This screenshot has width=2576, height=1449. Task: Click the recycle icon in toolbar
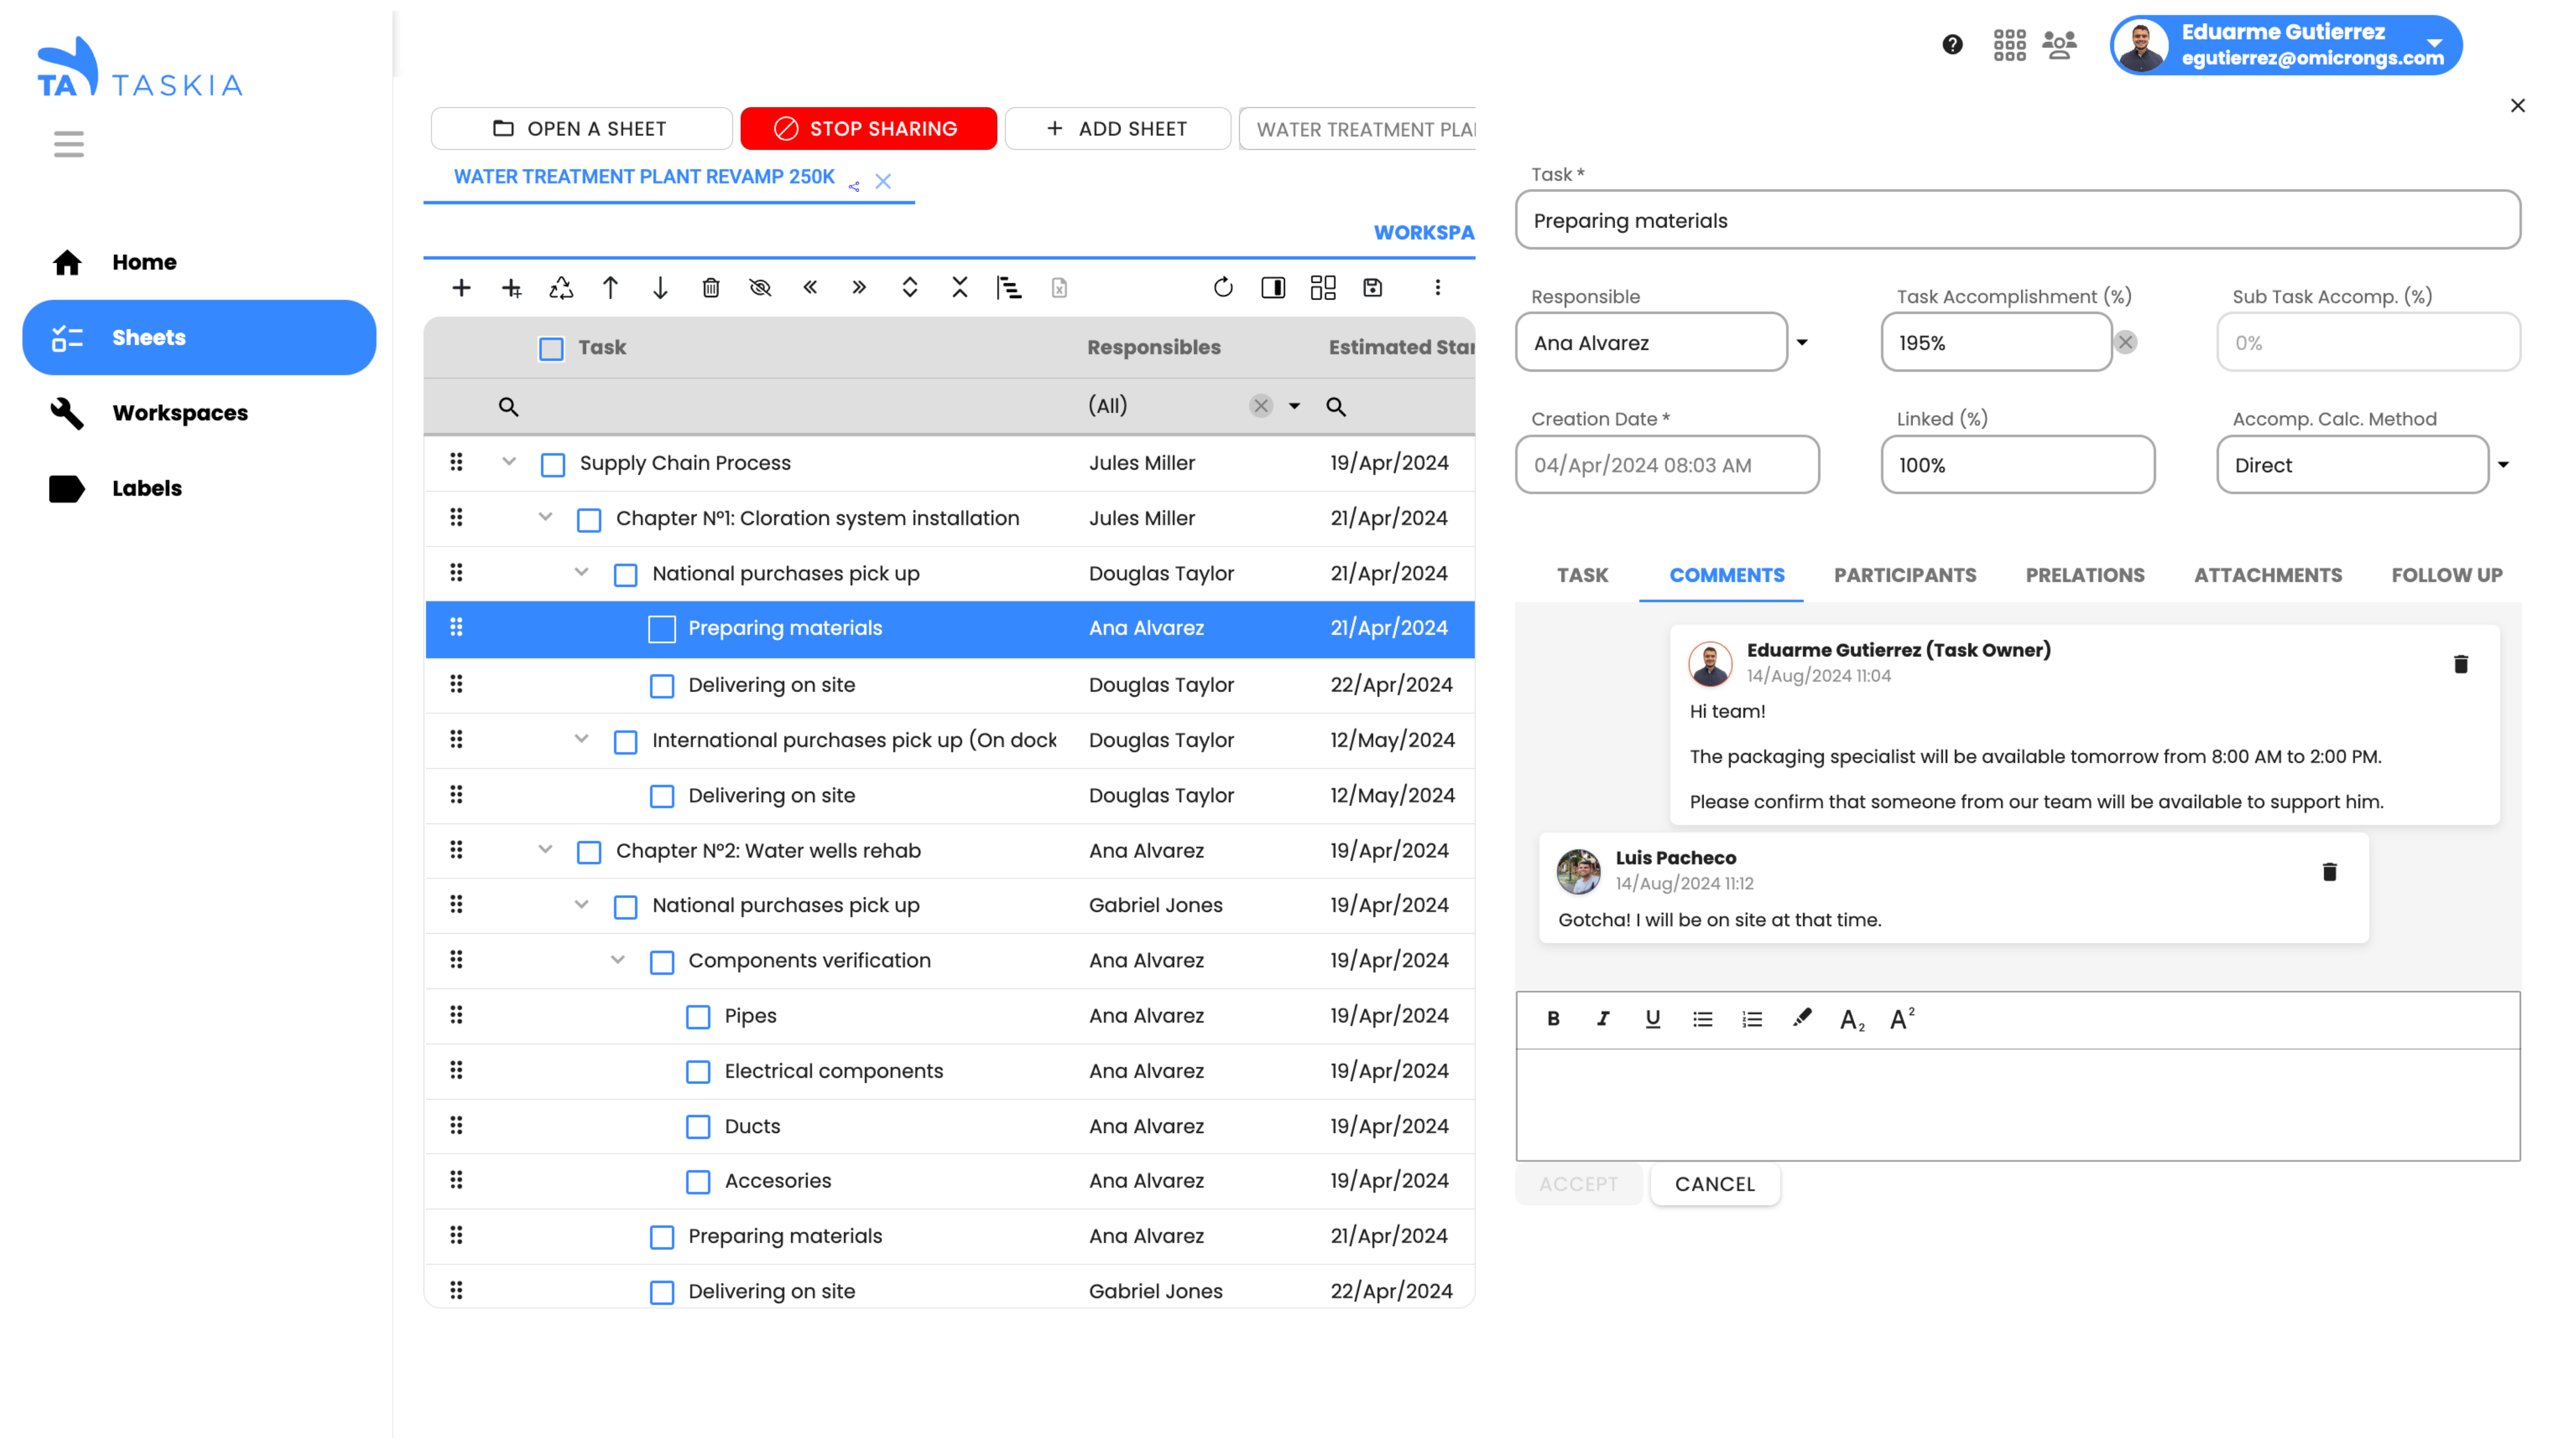(561, 288)
